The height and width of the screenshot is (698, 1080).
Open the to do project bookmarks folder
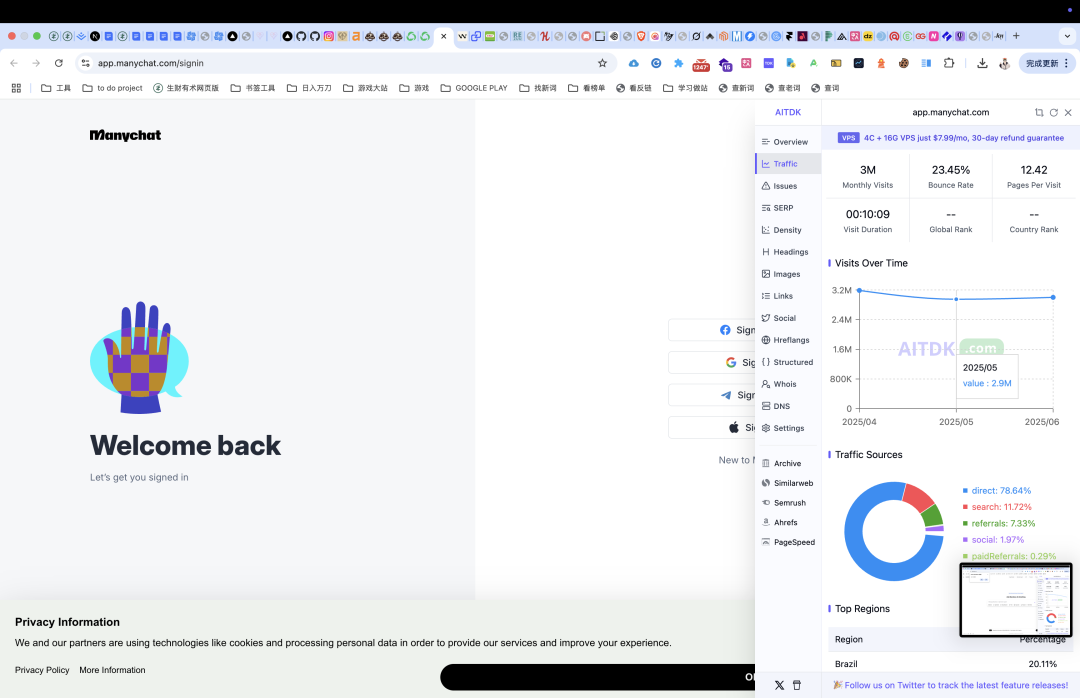tap(112, 88)
